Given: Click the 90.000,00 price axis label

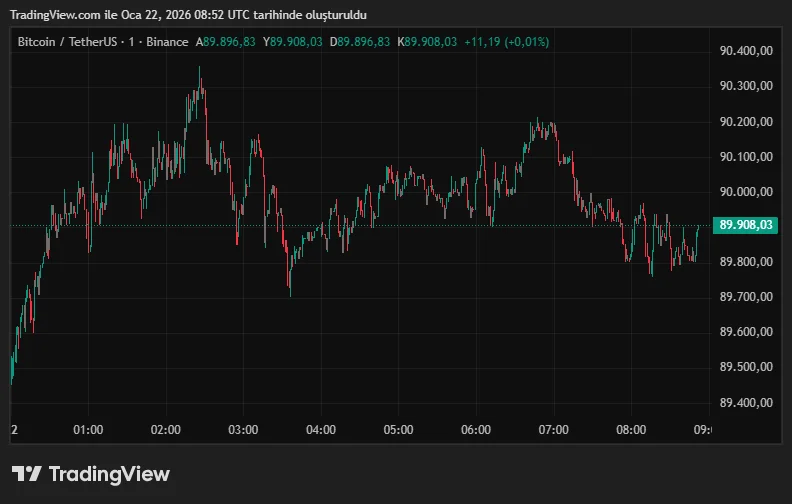Looking at the screenshot, I should click(746, 191).
